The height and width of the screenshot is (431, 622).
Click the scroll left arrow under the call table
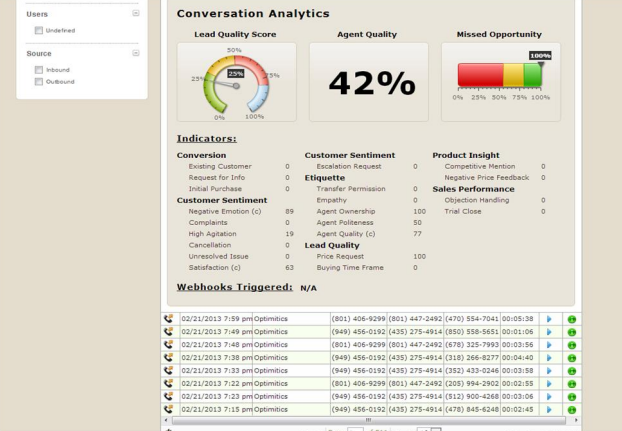click(166, 420)
